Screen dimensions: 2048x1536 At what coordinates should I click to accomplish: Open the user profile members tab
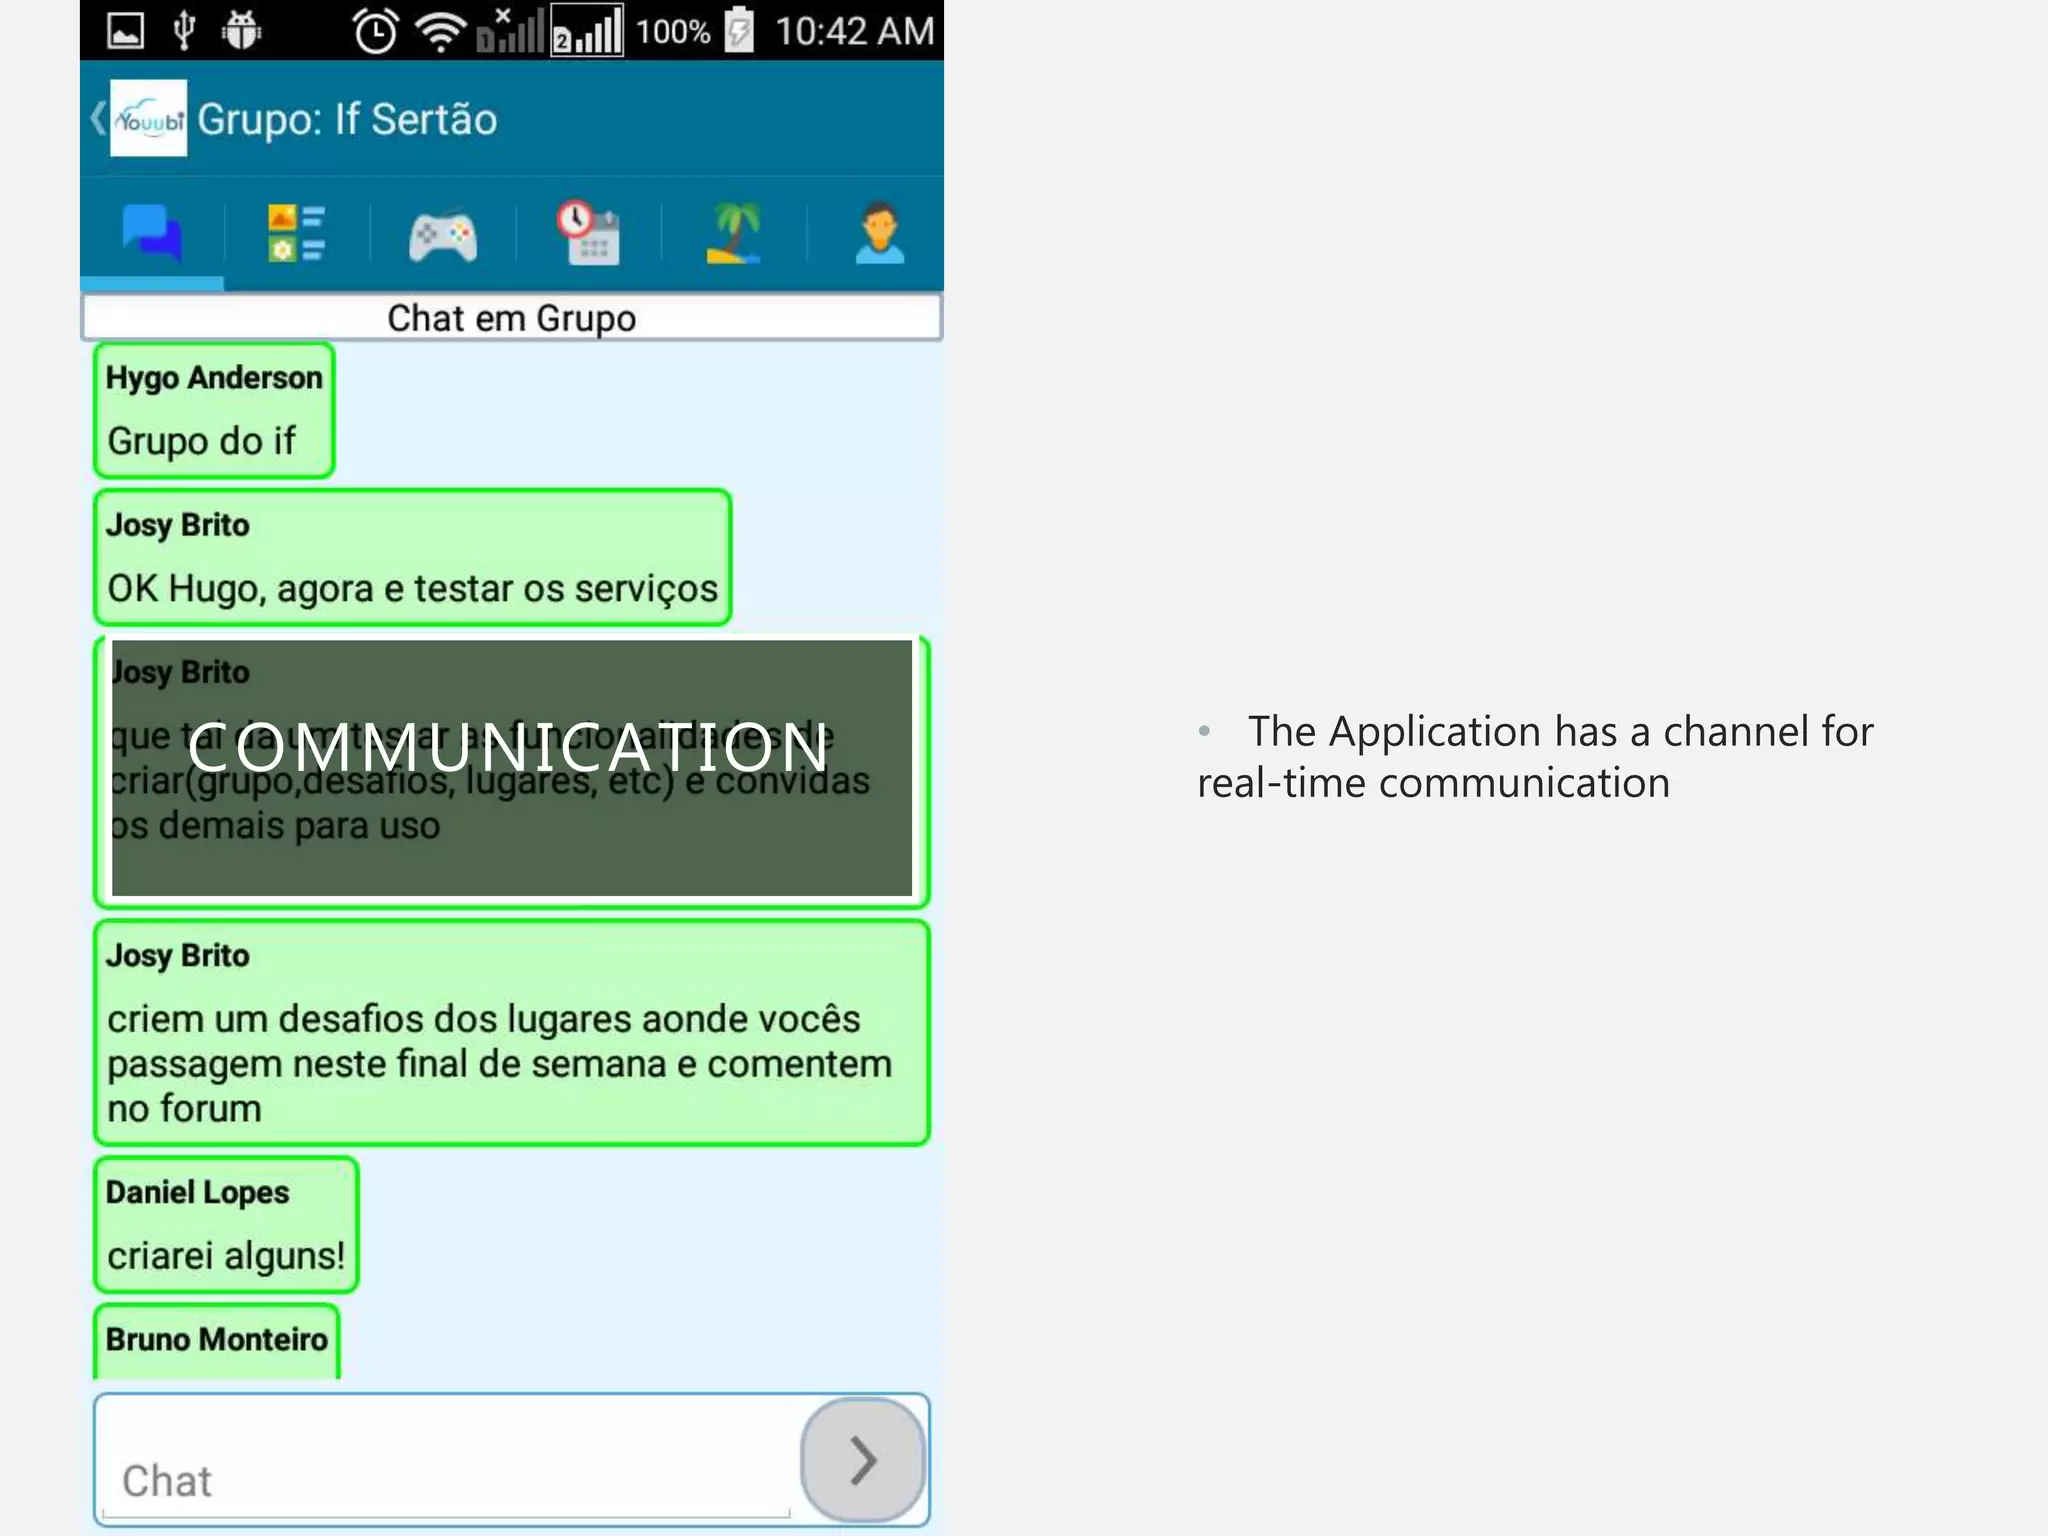[880, 233]
